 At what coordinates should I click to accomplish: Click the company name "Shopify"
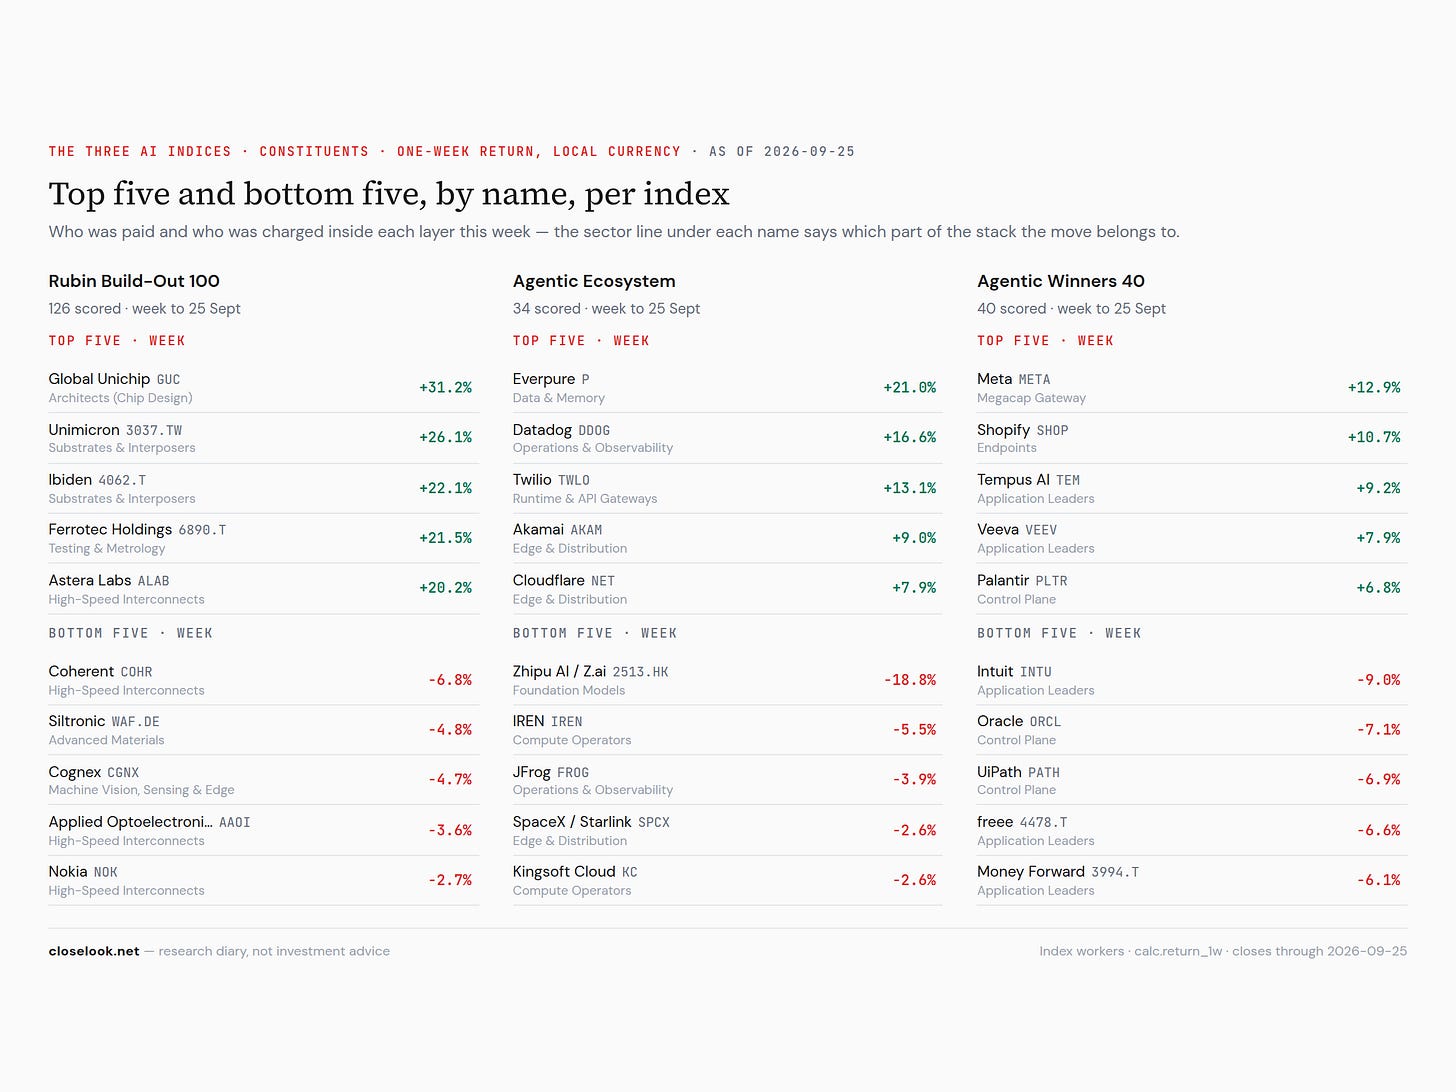pos(1003,430)
